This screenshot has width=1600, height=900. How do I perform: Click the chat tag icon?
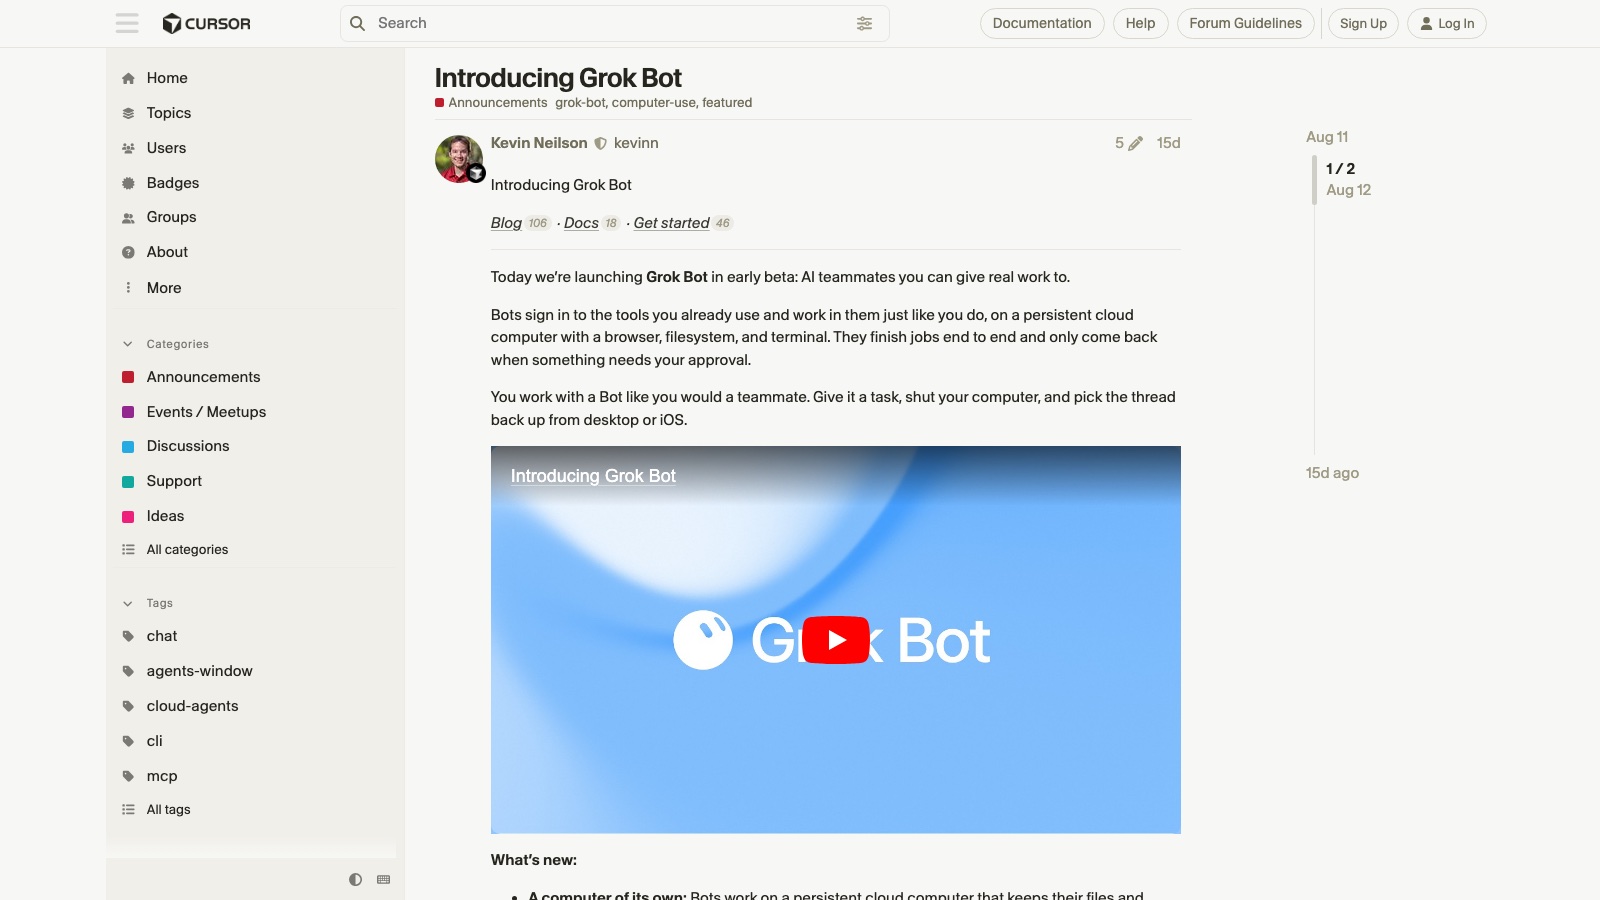[128, 636]
